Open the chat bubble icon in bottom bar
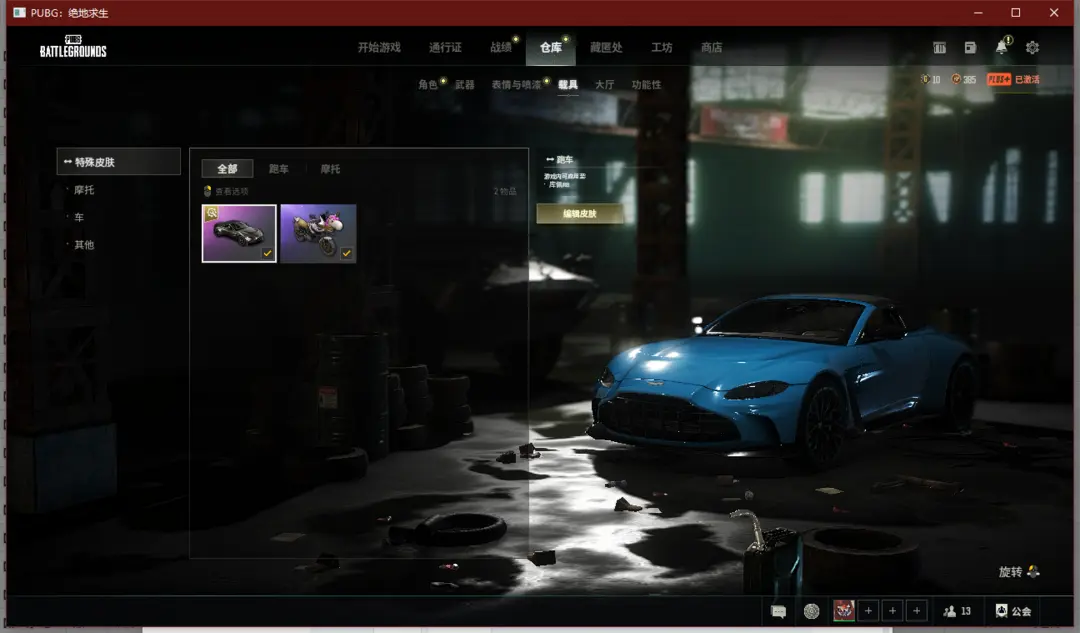Screen dimensions: 1080x633 778,611
